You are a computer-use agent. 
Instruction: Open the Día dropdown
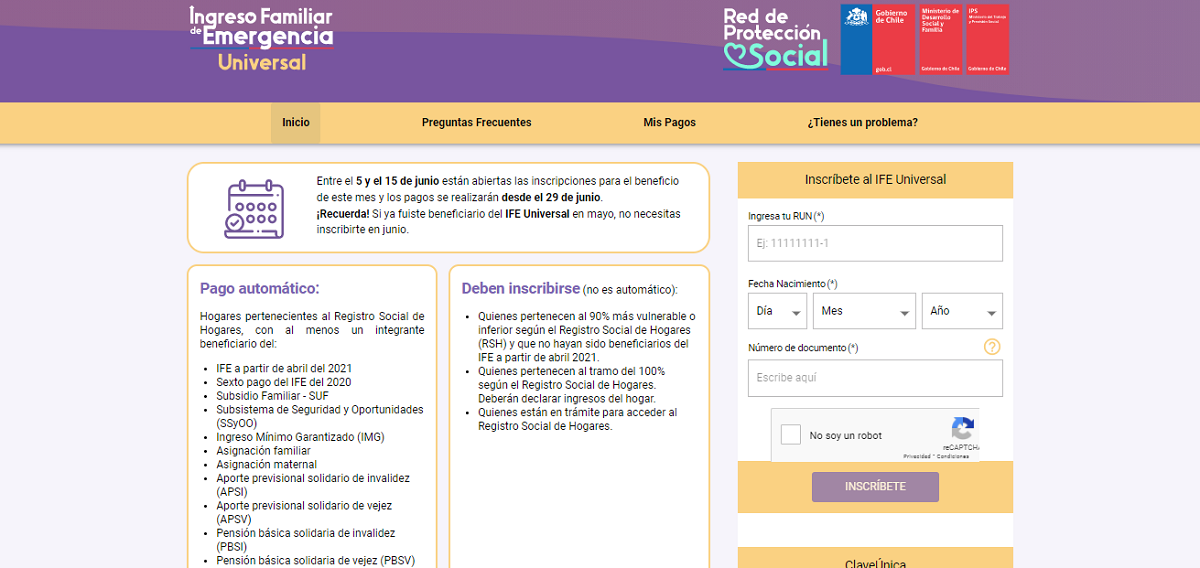pyautogui.click(x=777, y=311)
